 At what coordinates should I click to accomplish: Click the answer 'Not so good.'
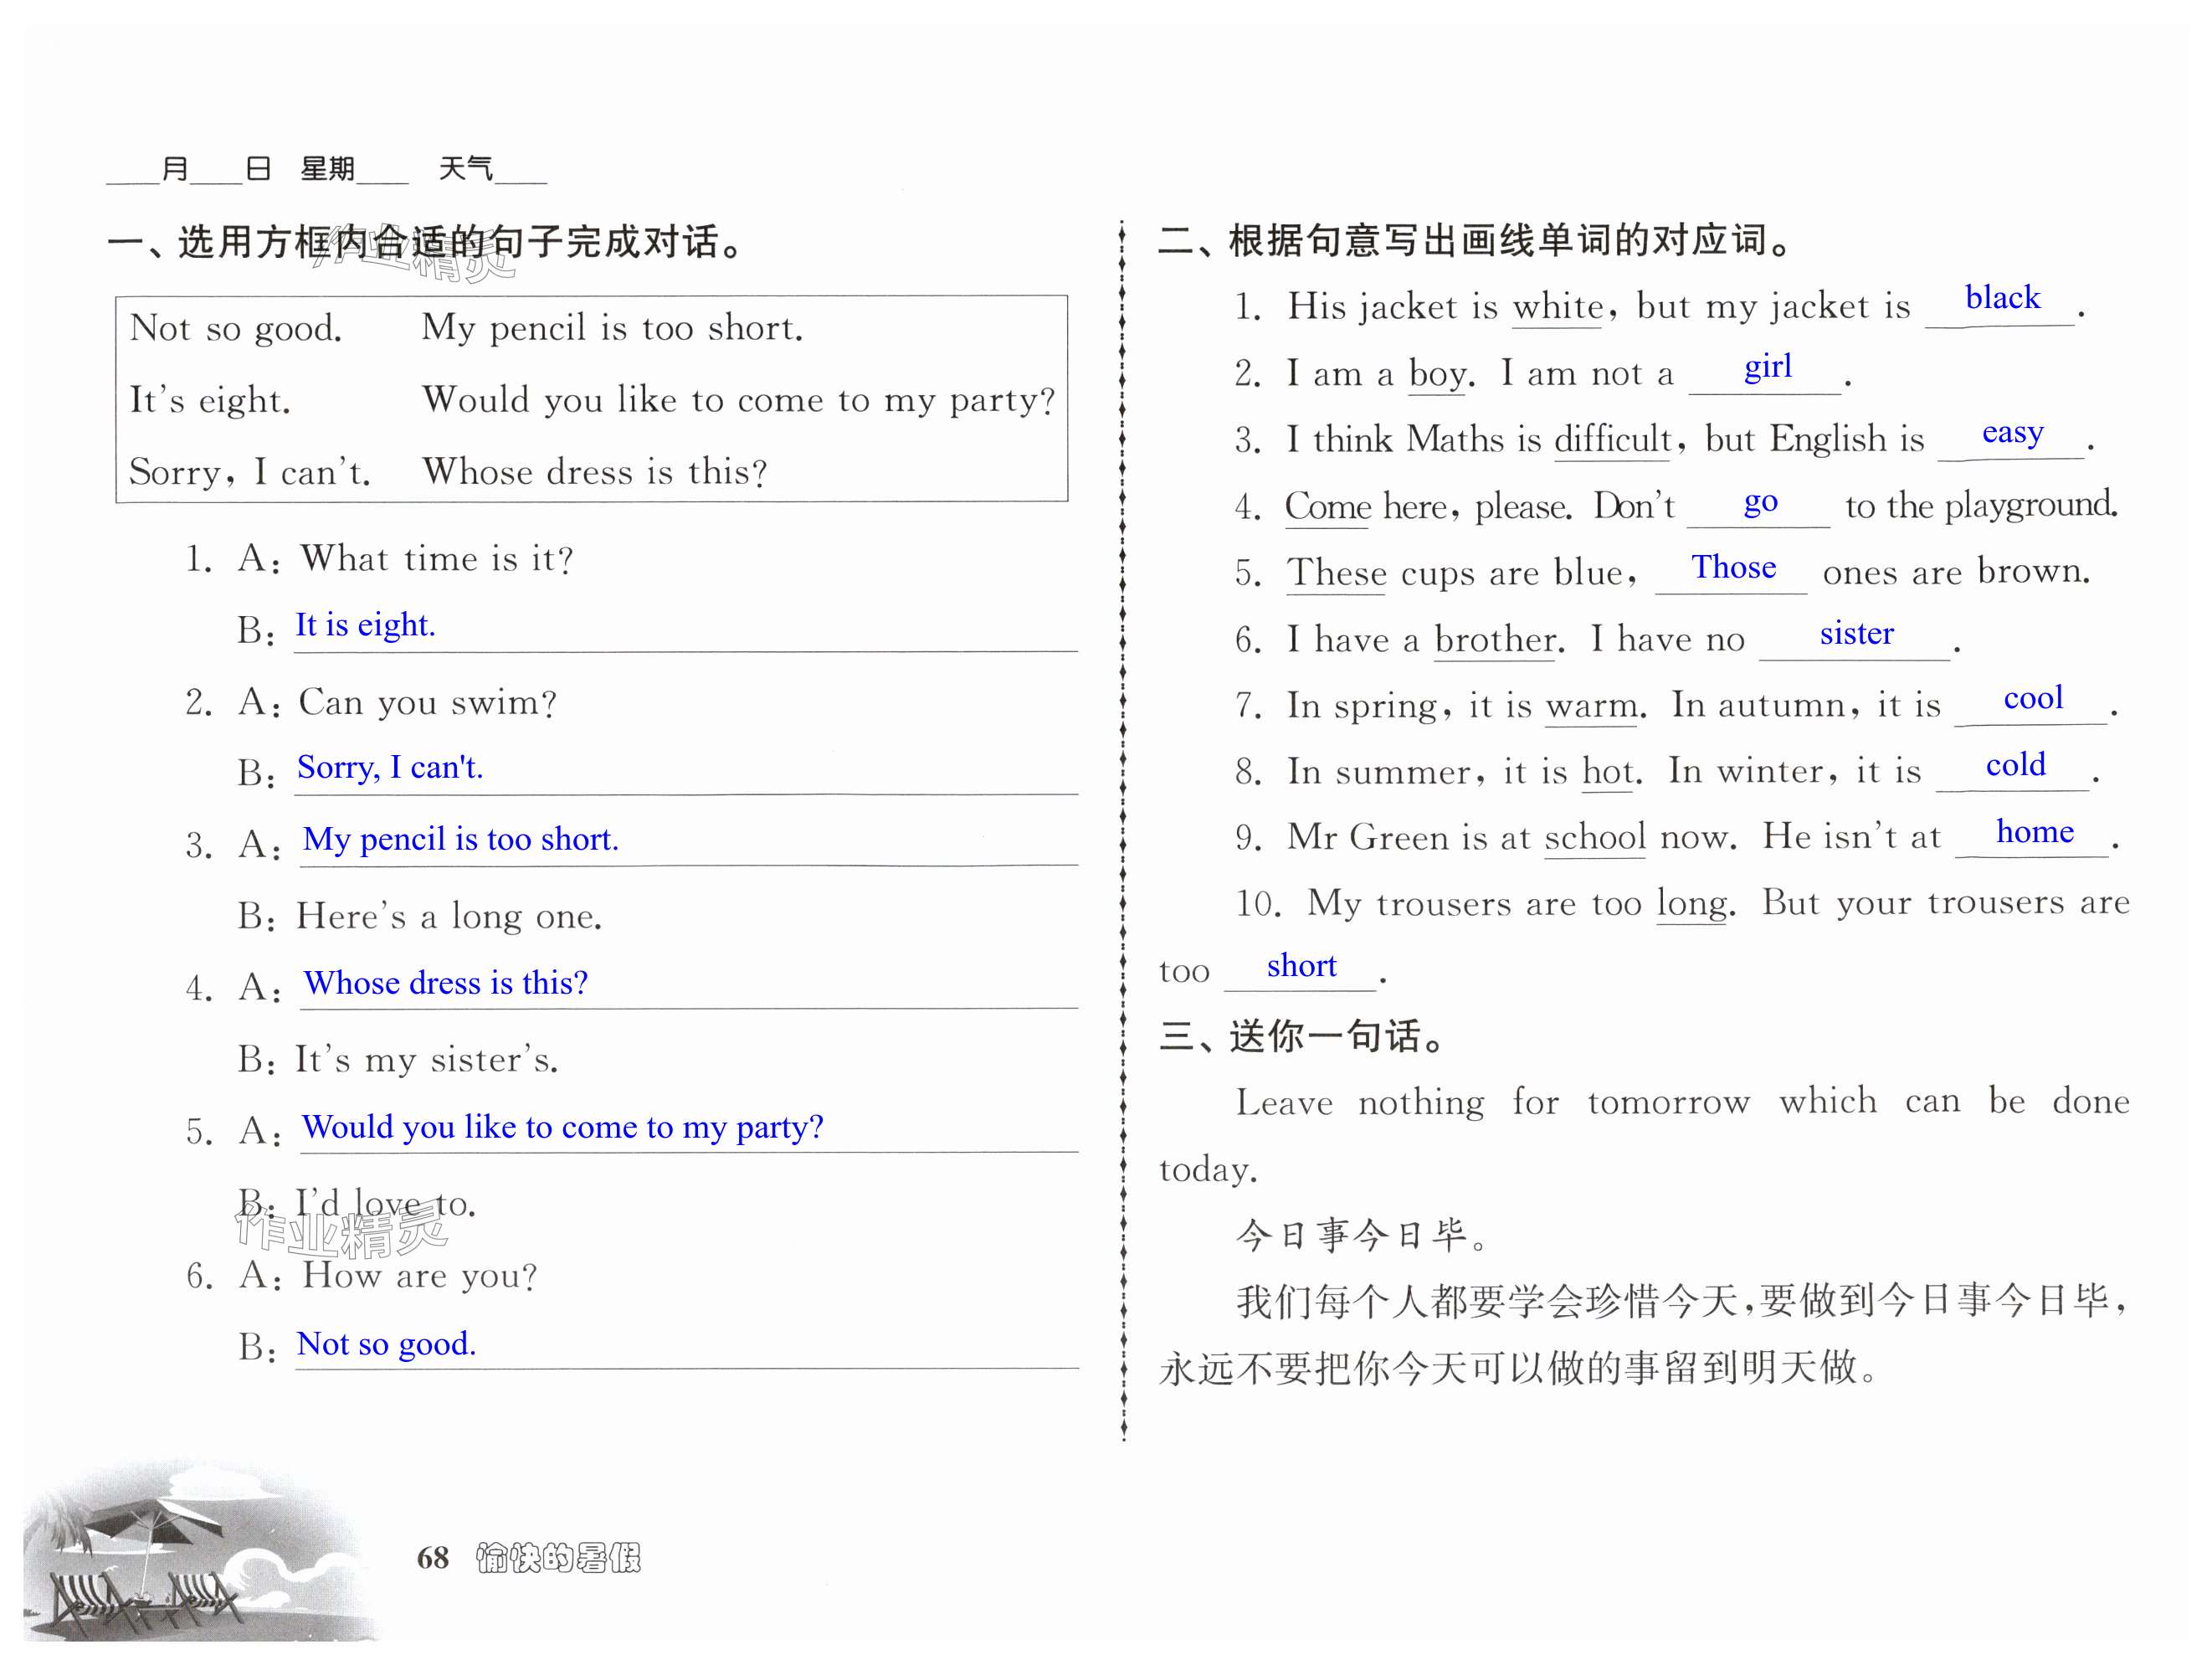[386, 1344]
